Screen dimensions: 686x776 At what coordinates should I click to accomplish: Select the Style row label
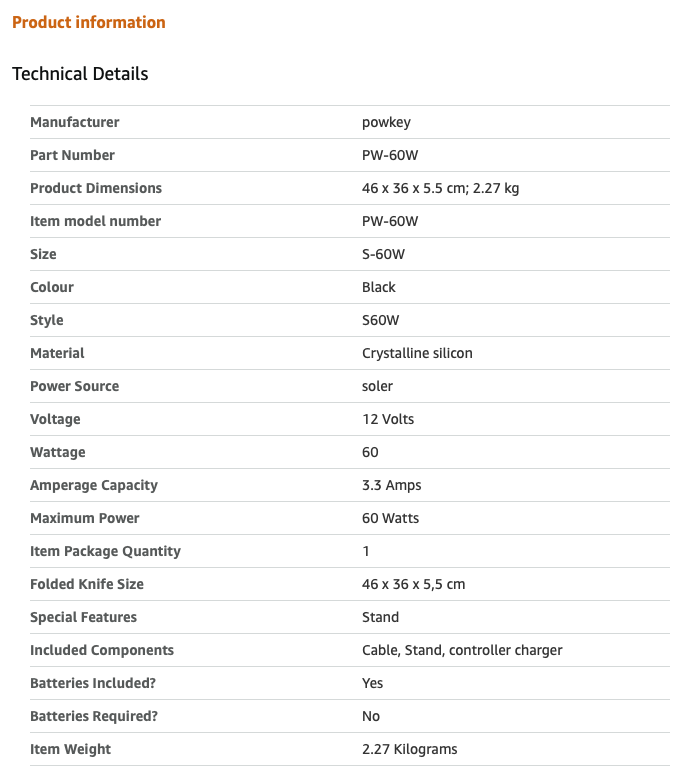tap(47, 320)
